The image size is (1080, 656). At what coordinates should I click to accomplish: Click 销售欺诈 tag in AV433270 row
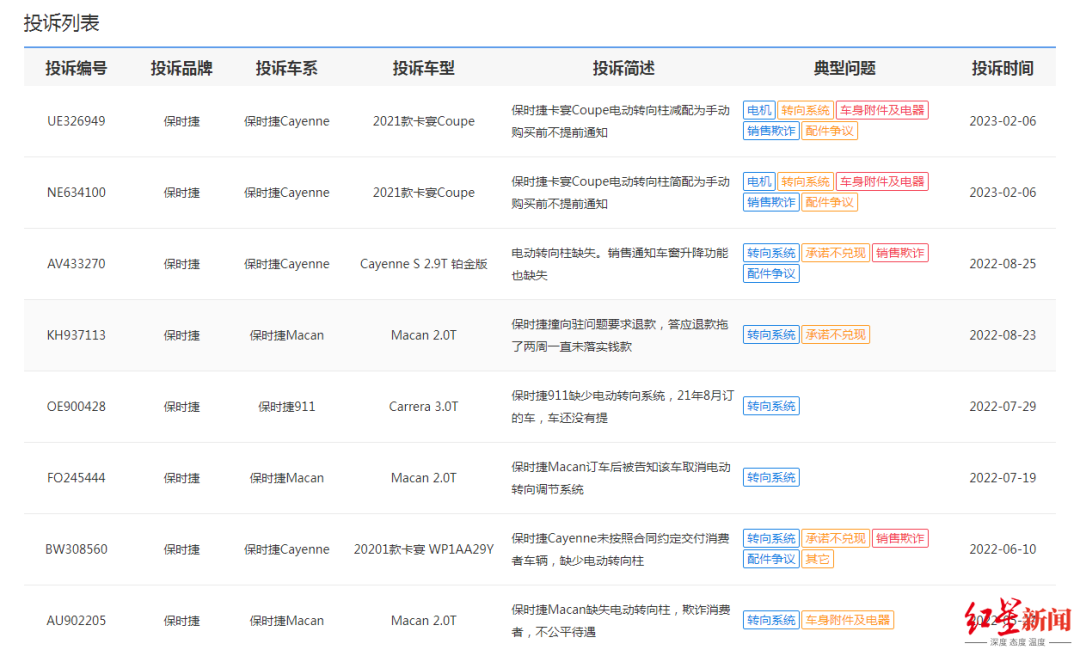(900, 253)
